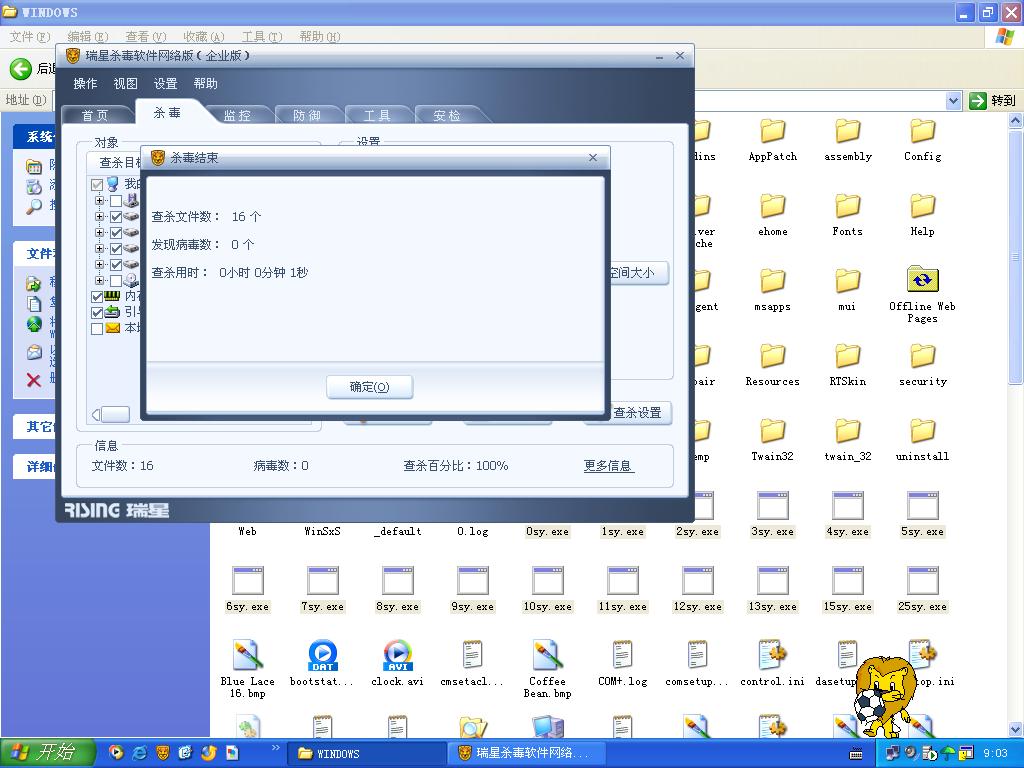Open the Rising 设置 menu

coord(165,84)
